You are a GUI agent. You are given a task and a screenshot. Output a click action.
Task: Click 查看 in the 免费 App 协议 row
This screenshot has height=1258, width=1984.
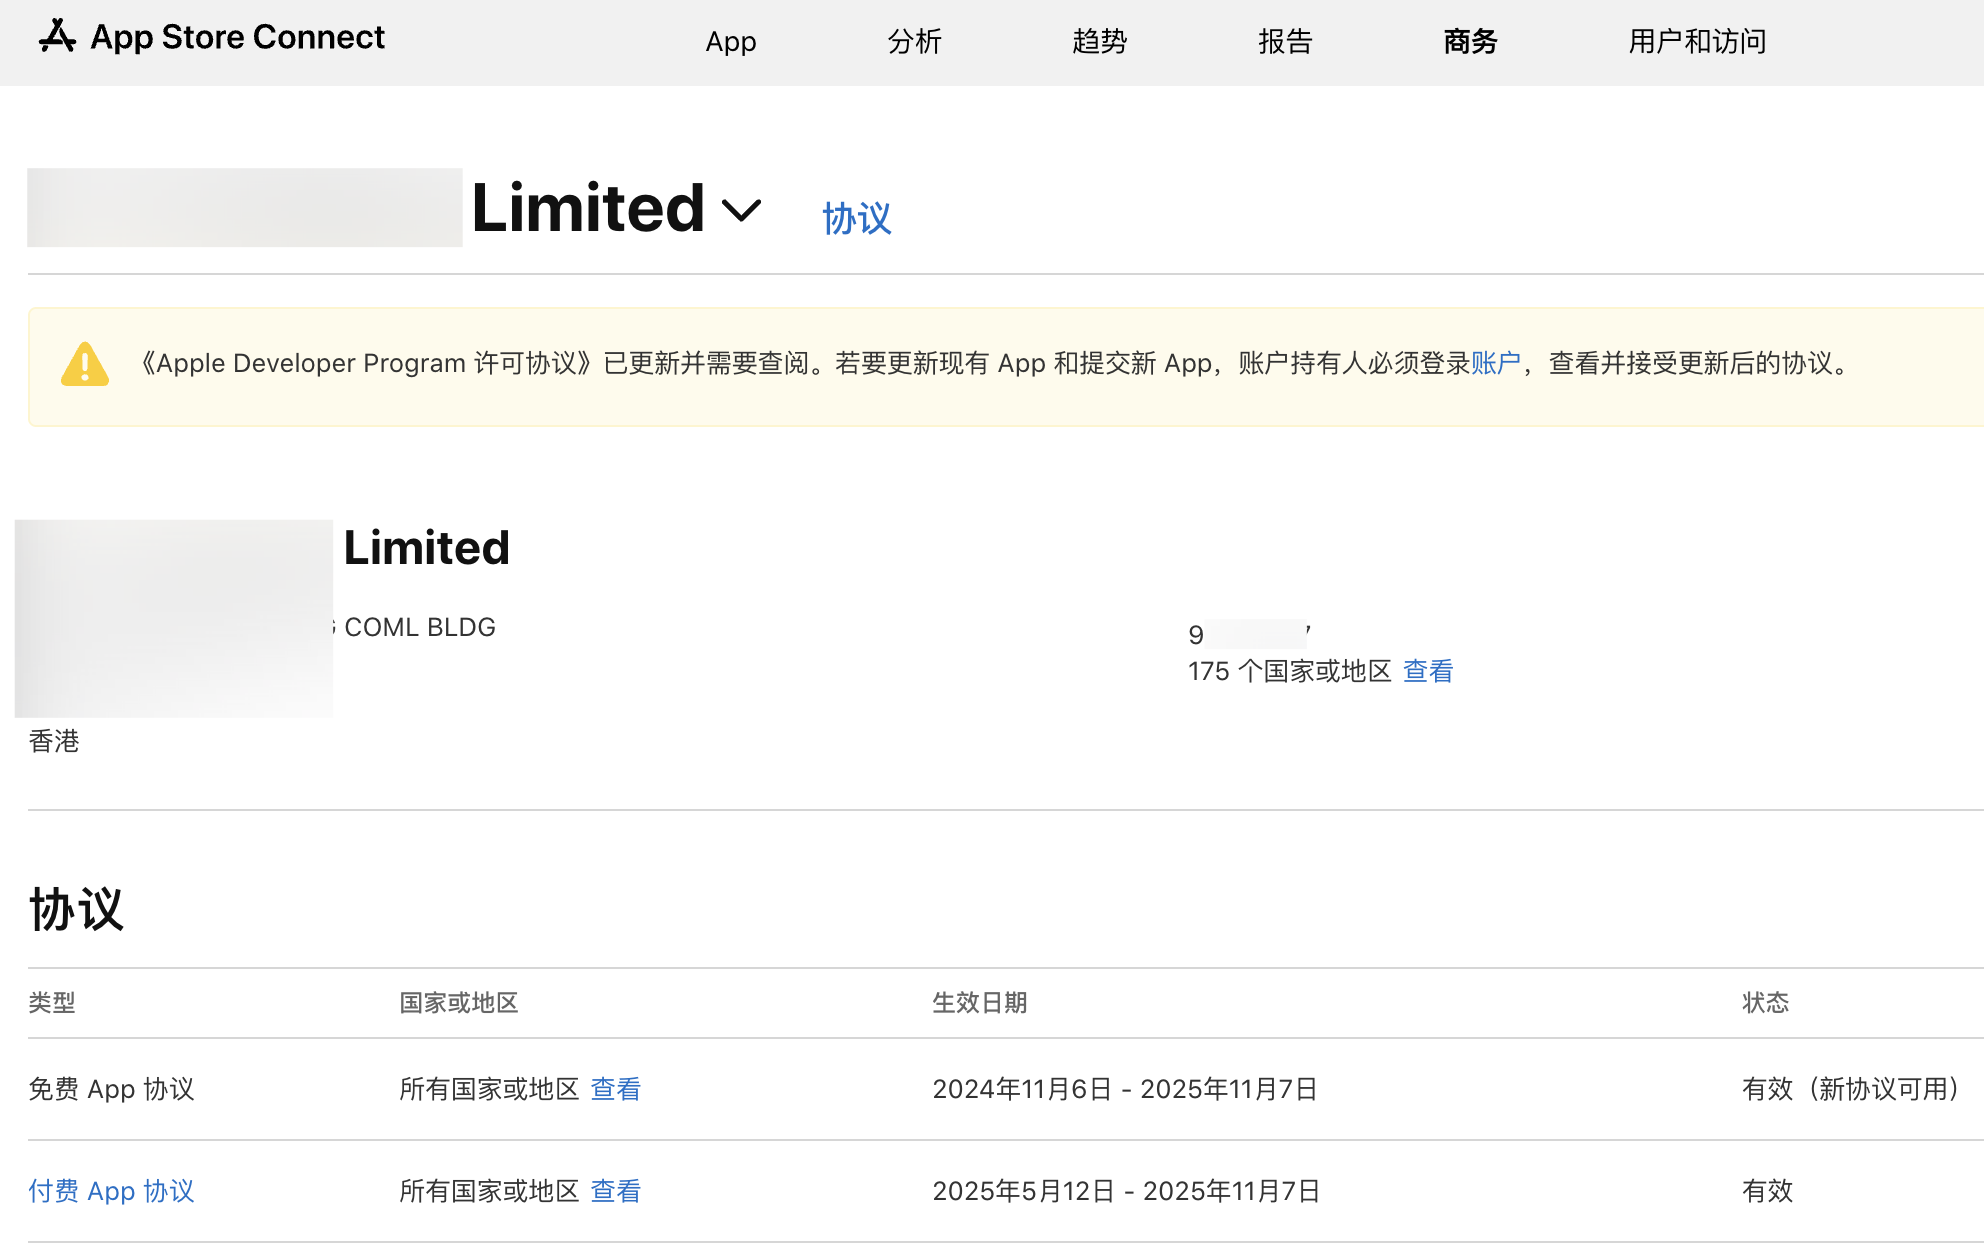pyautogui.click(x=616, y=1089)
